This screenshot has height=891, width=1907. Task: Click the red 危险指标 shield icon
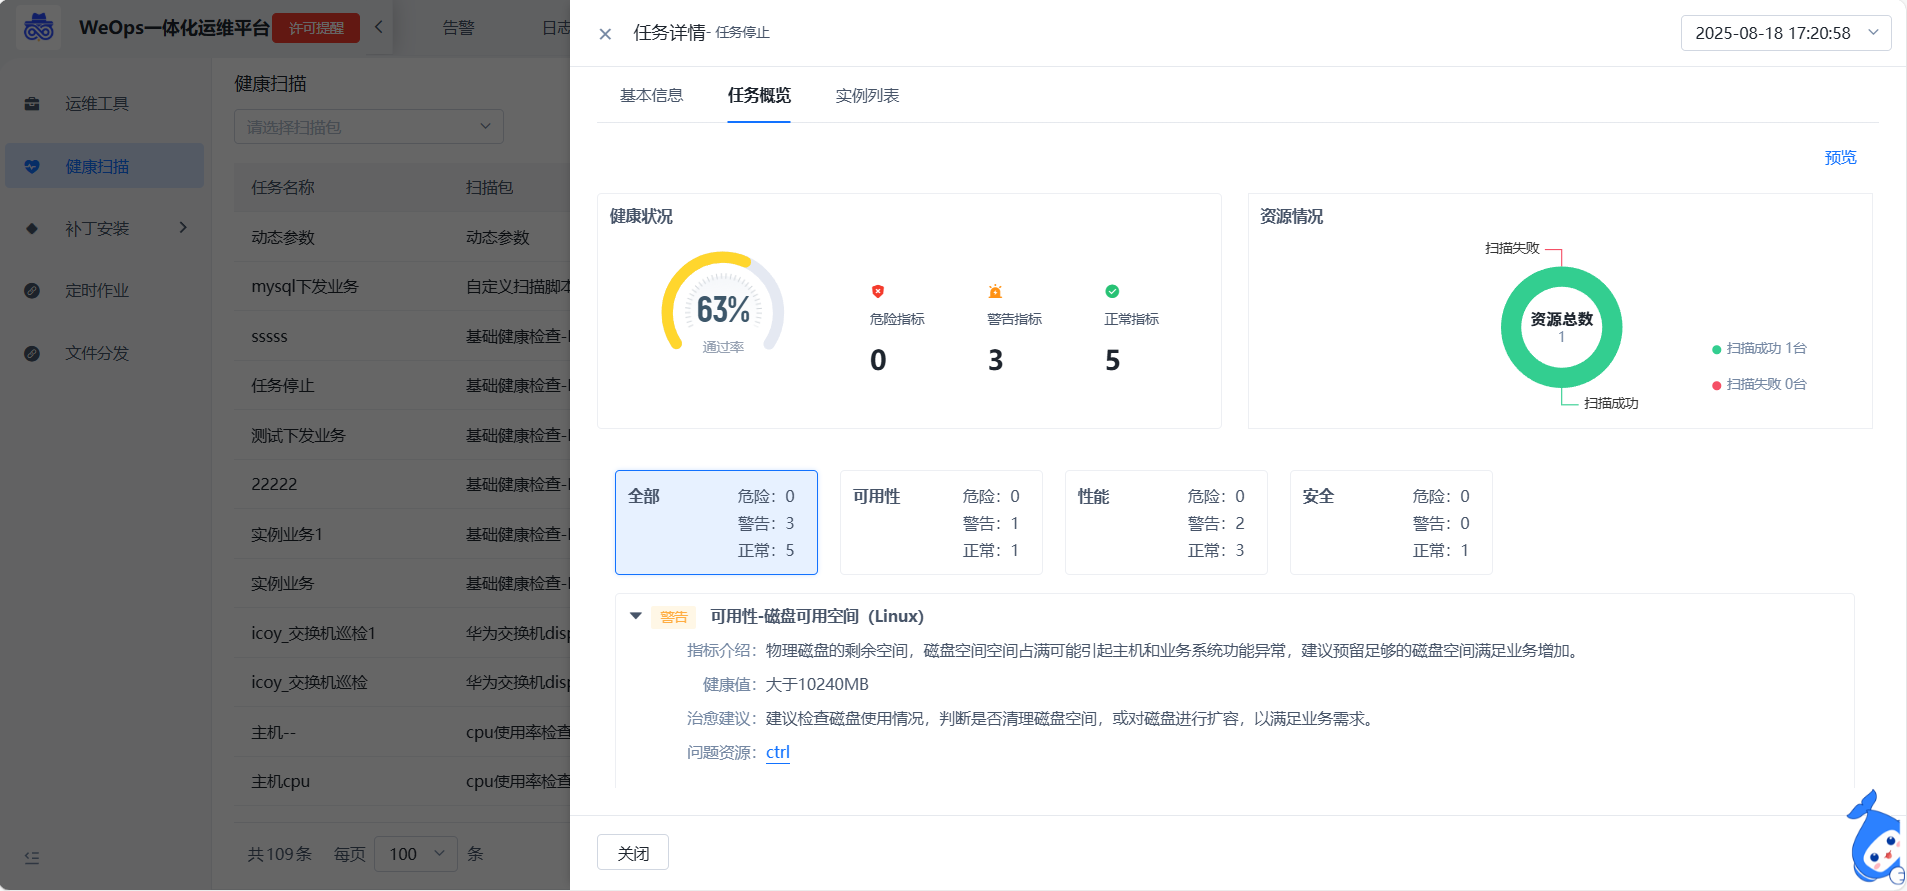tap(878, 292)
